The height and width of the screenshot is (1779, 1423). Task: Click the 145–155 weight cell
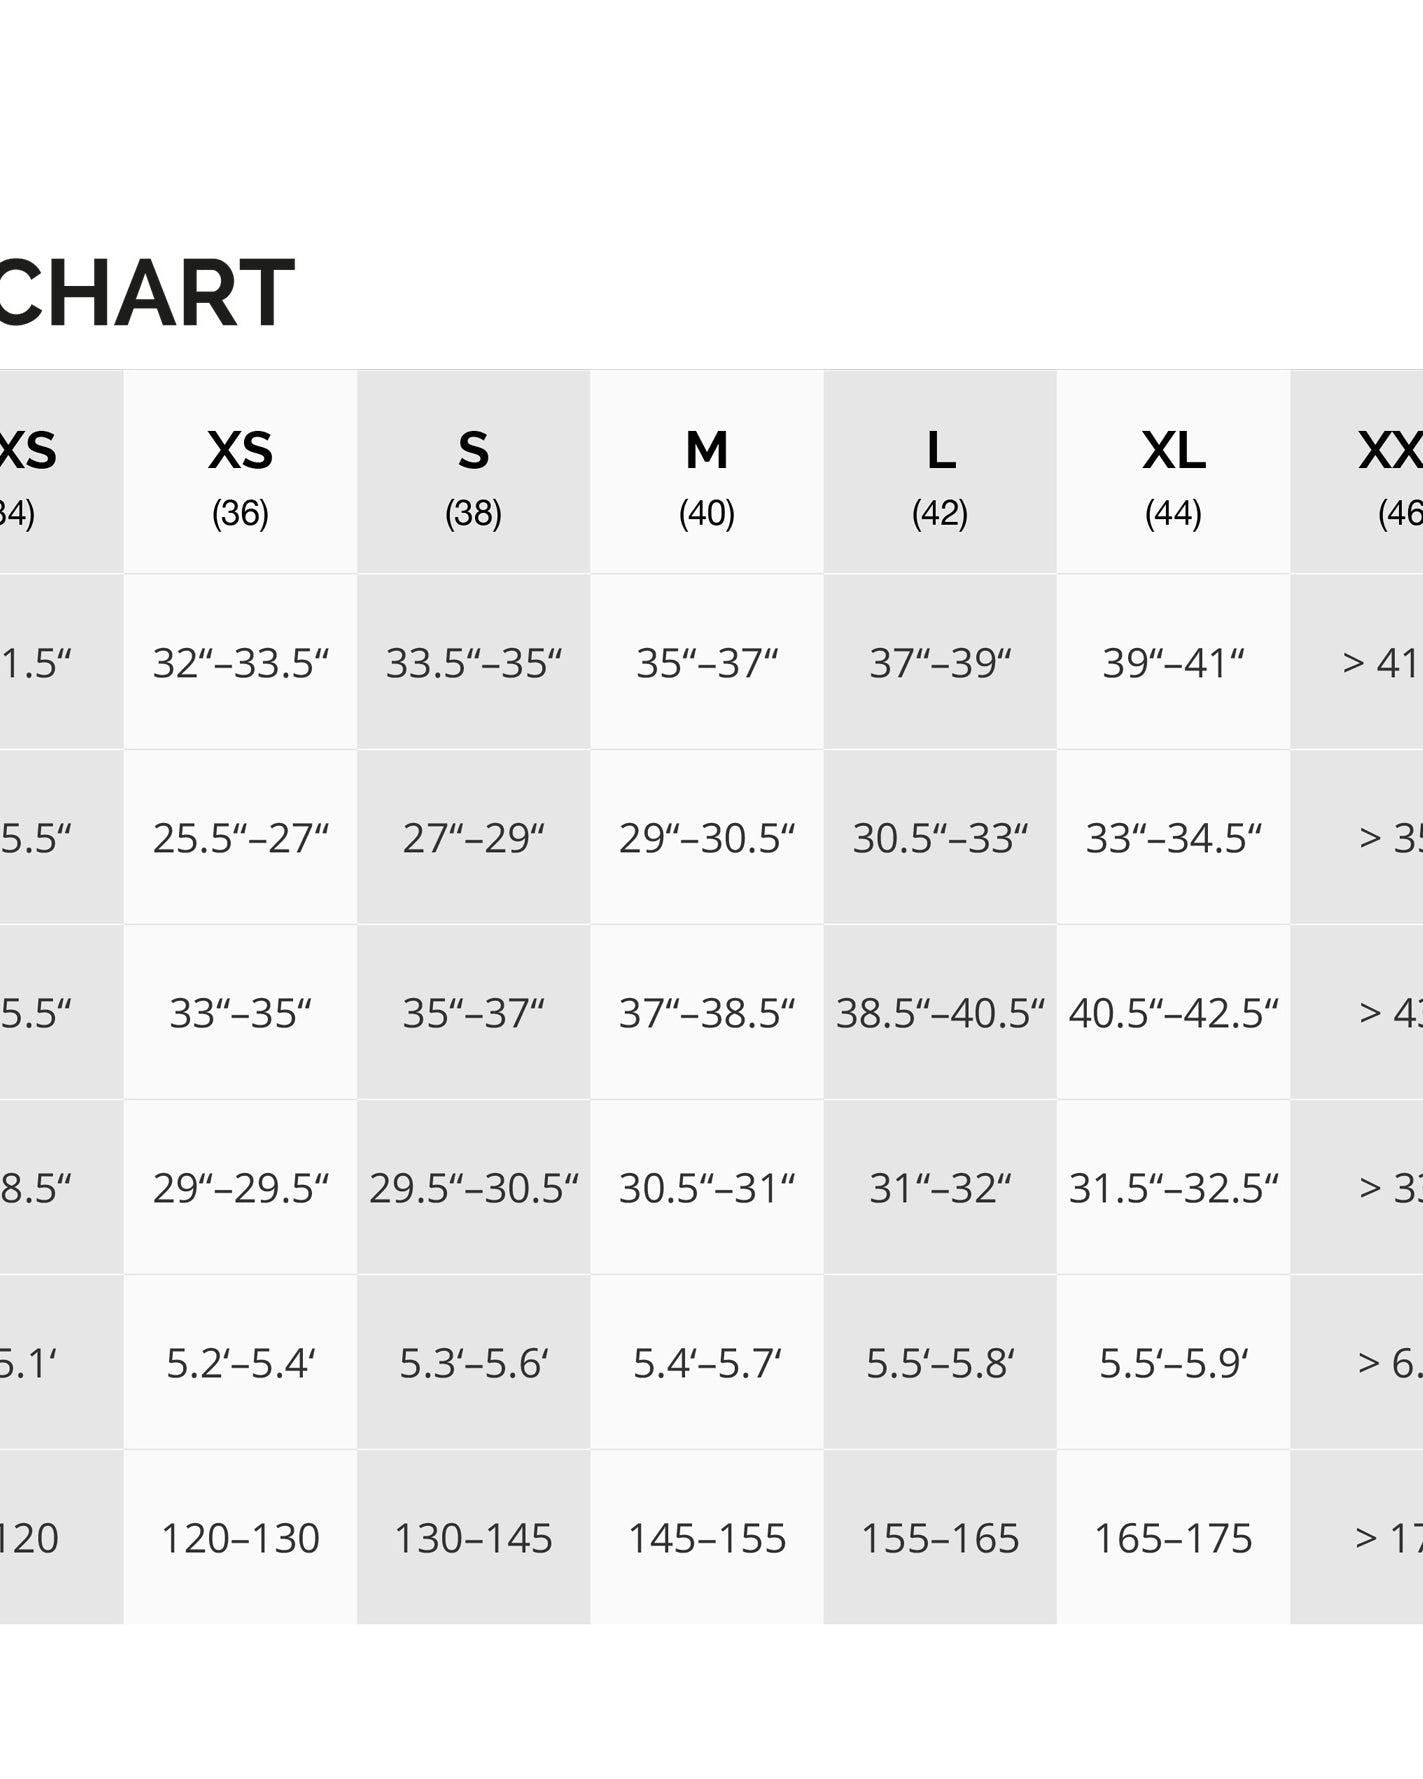[706, 1538]
